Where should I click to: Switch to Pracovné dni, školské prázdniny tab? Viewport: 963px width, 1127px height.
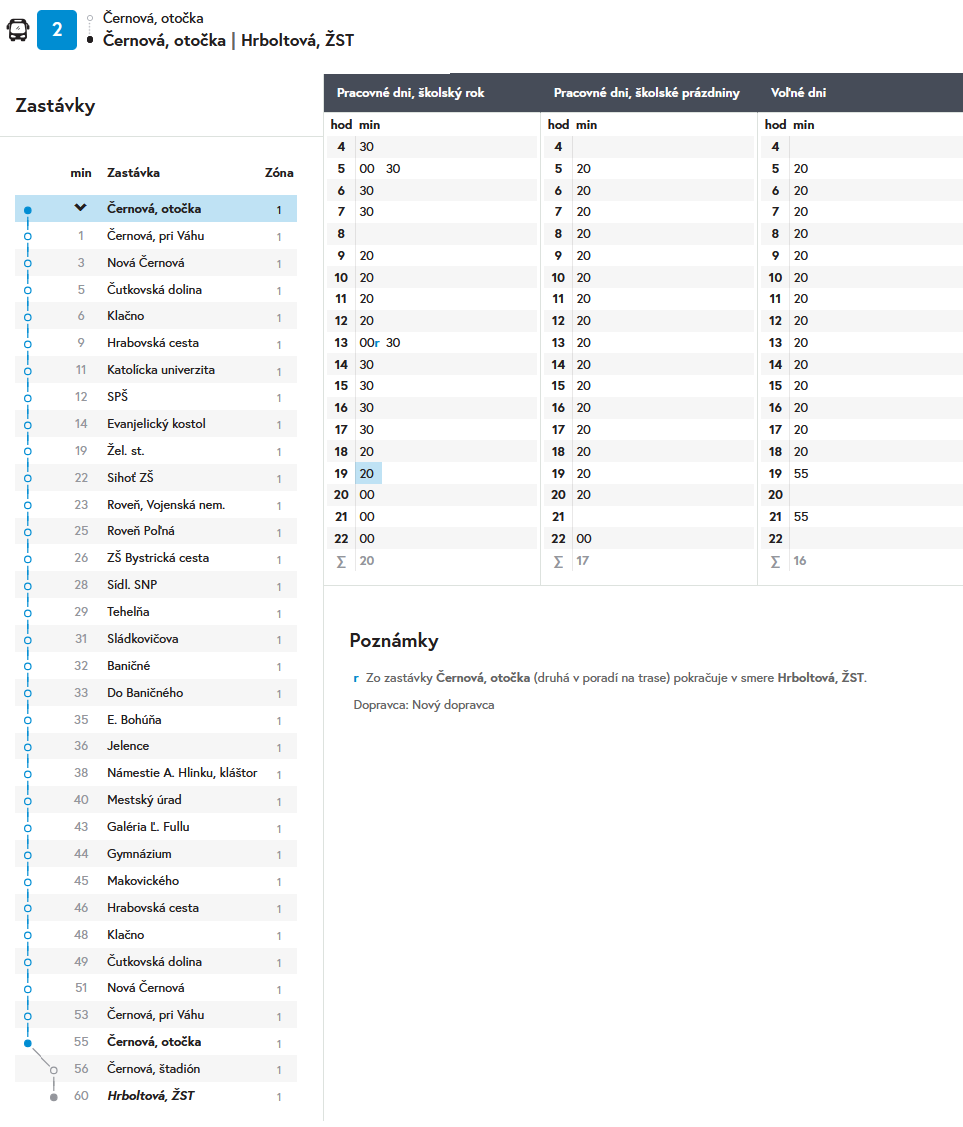click(646, 93)
